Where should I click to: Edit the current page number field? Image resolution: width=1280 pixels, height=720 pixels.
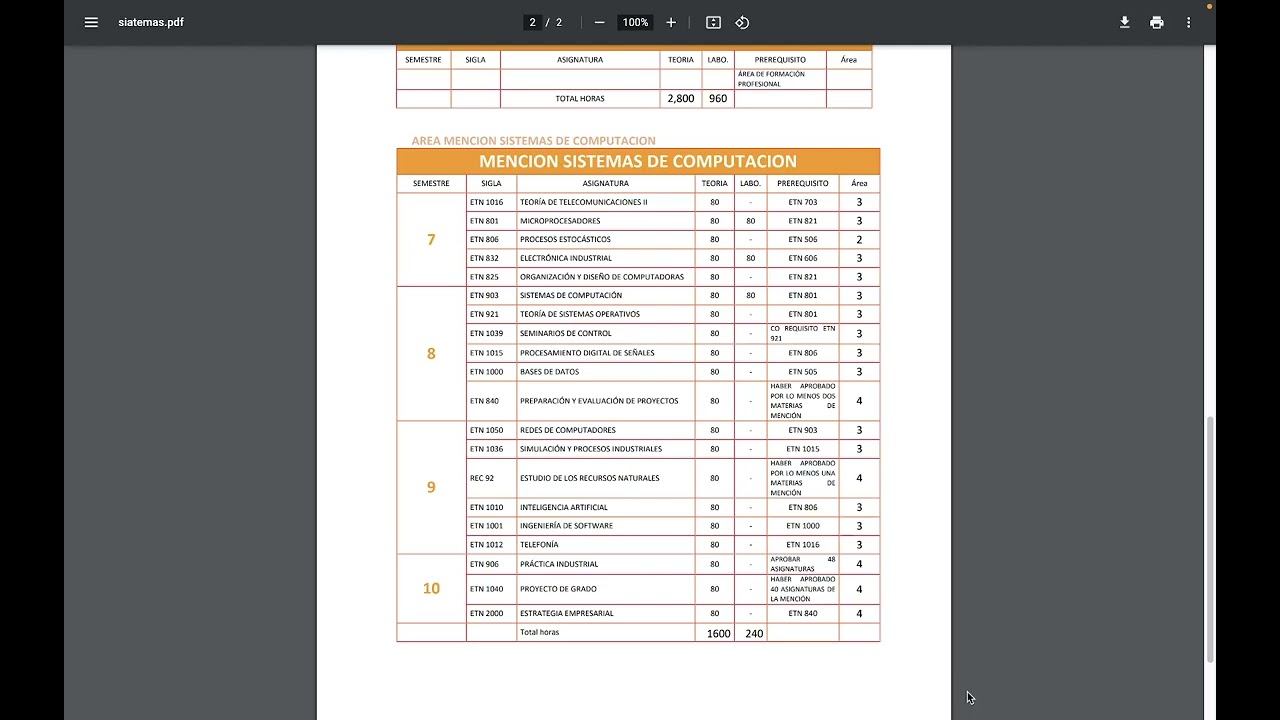533,22
